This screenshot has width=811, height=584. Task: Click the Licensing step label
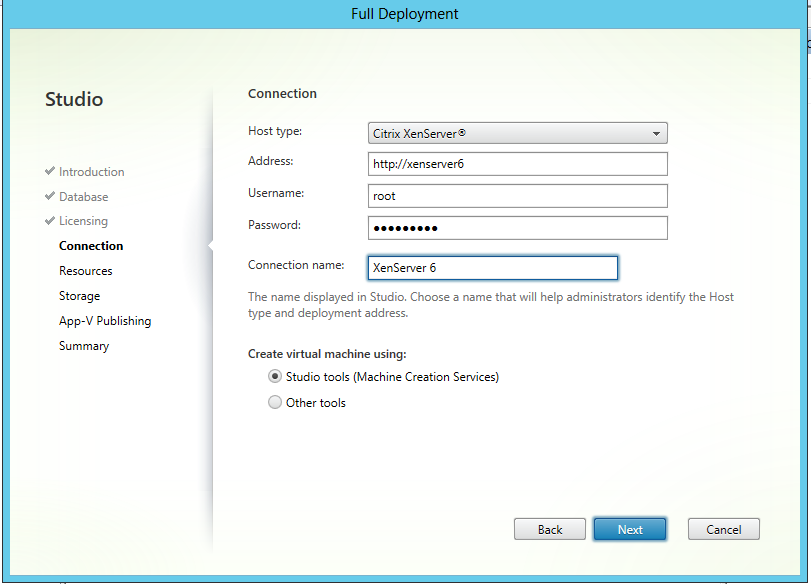[x=83, y=221]
